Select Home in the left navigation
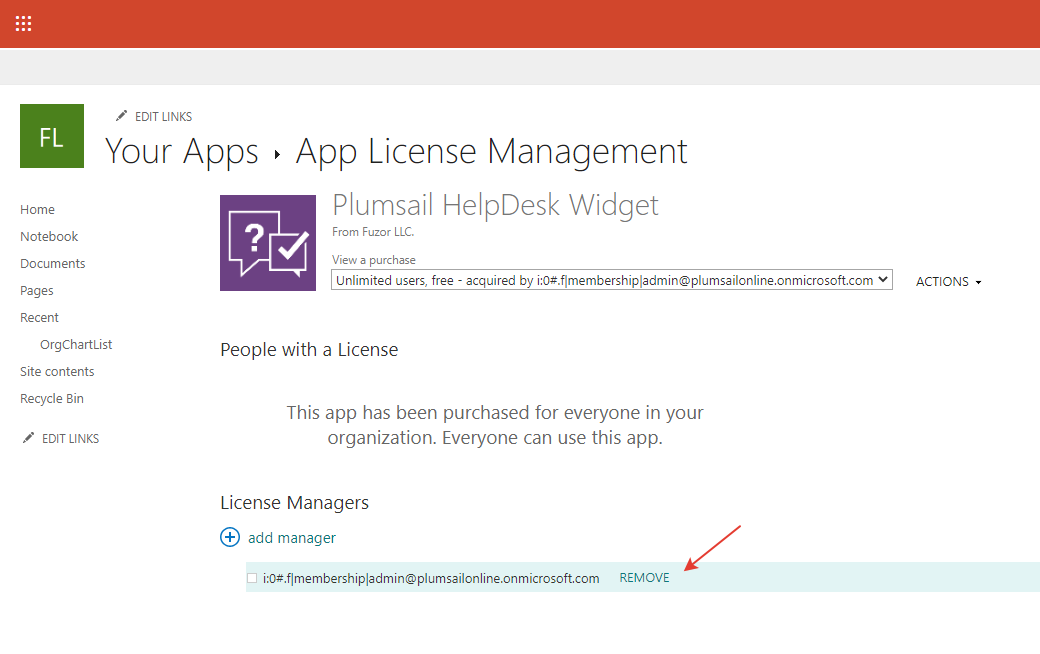 pos(37,209)
